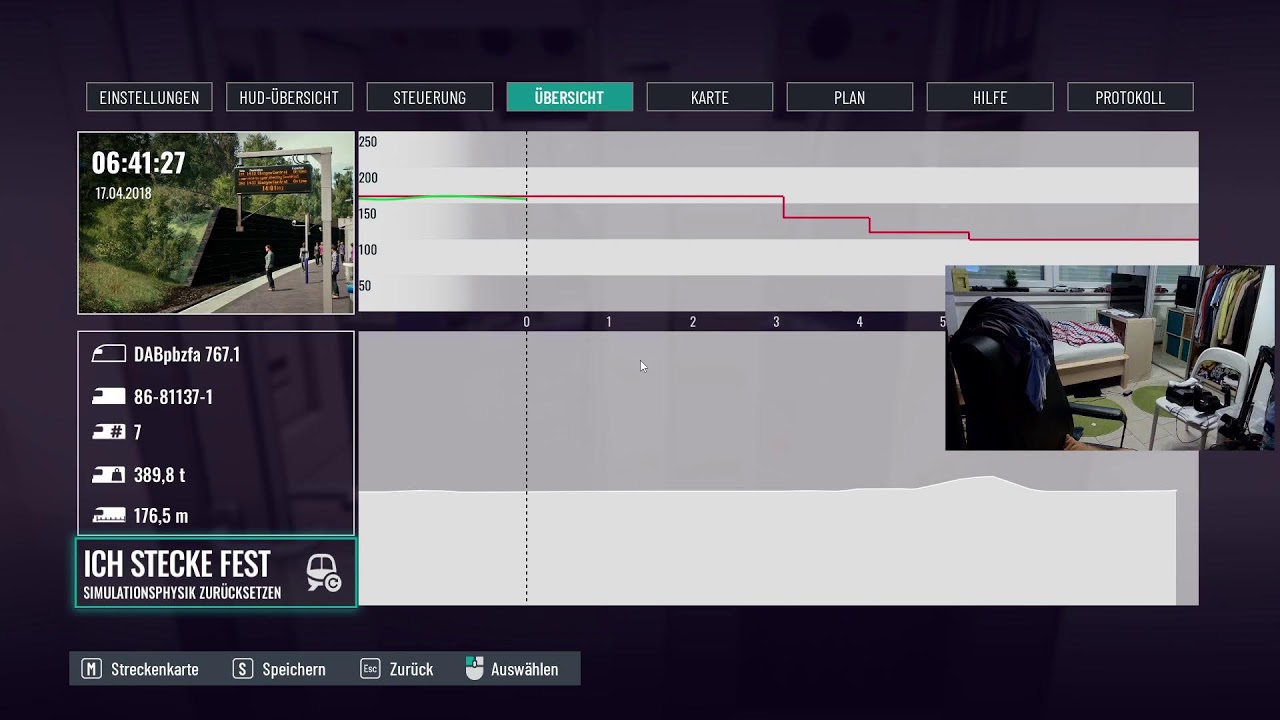Click the 2 km marker on distance axis

[692, 322]
